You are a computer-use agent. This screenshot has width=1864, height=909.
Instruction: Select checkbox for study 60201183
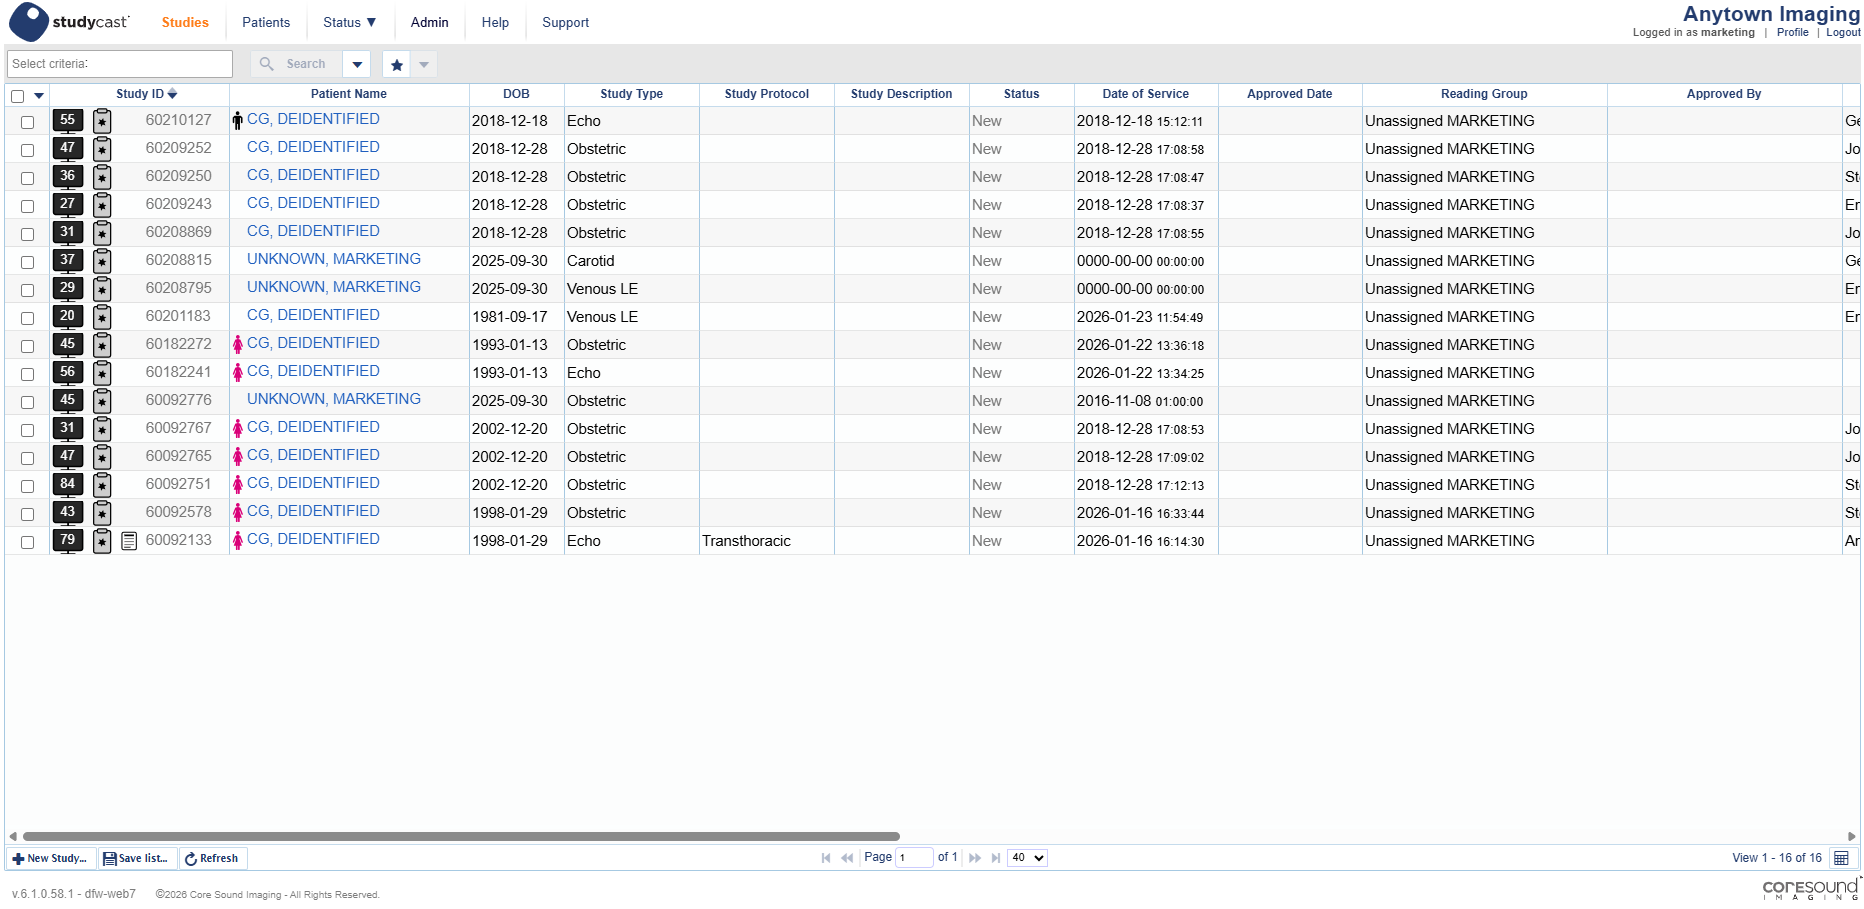coord(28,318)
